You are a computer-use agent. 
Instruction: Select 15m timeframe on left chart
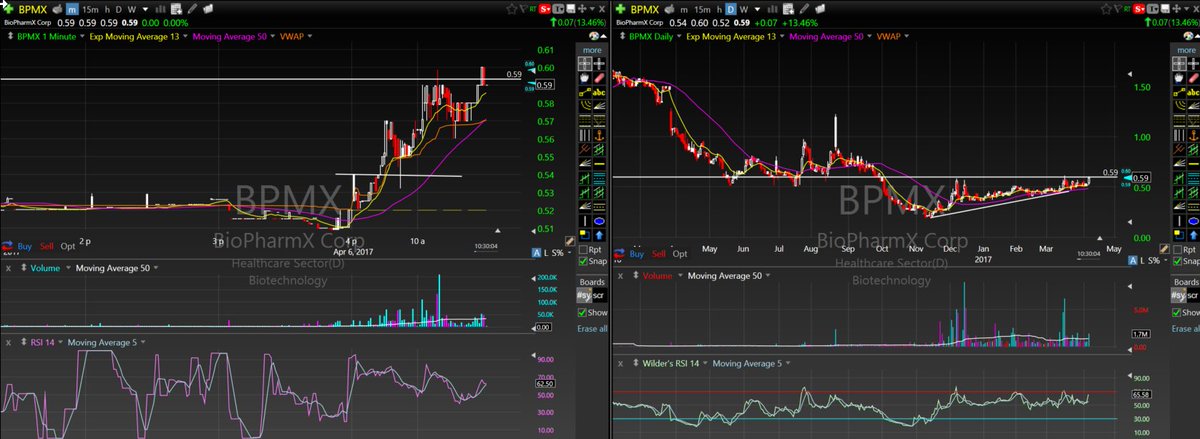tap(90, 9)
